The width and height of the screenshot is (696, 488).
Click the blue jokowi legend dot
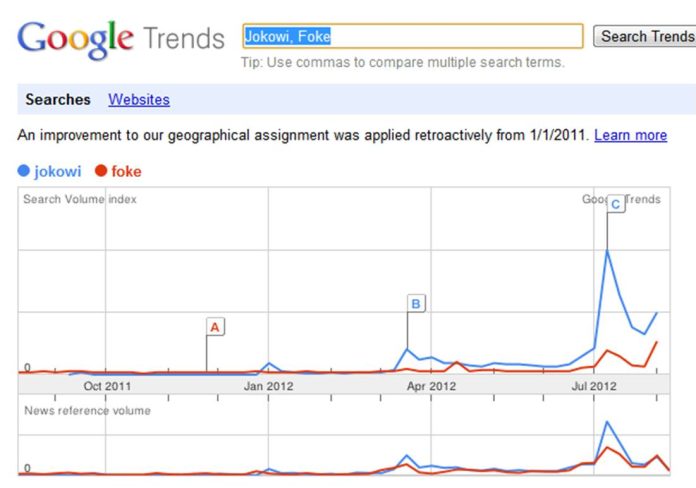(25, 171)
